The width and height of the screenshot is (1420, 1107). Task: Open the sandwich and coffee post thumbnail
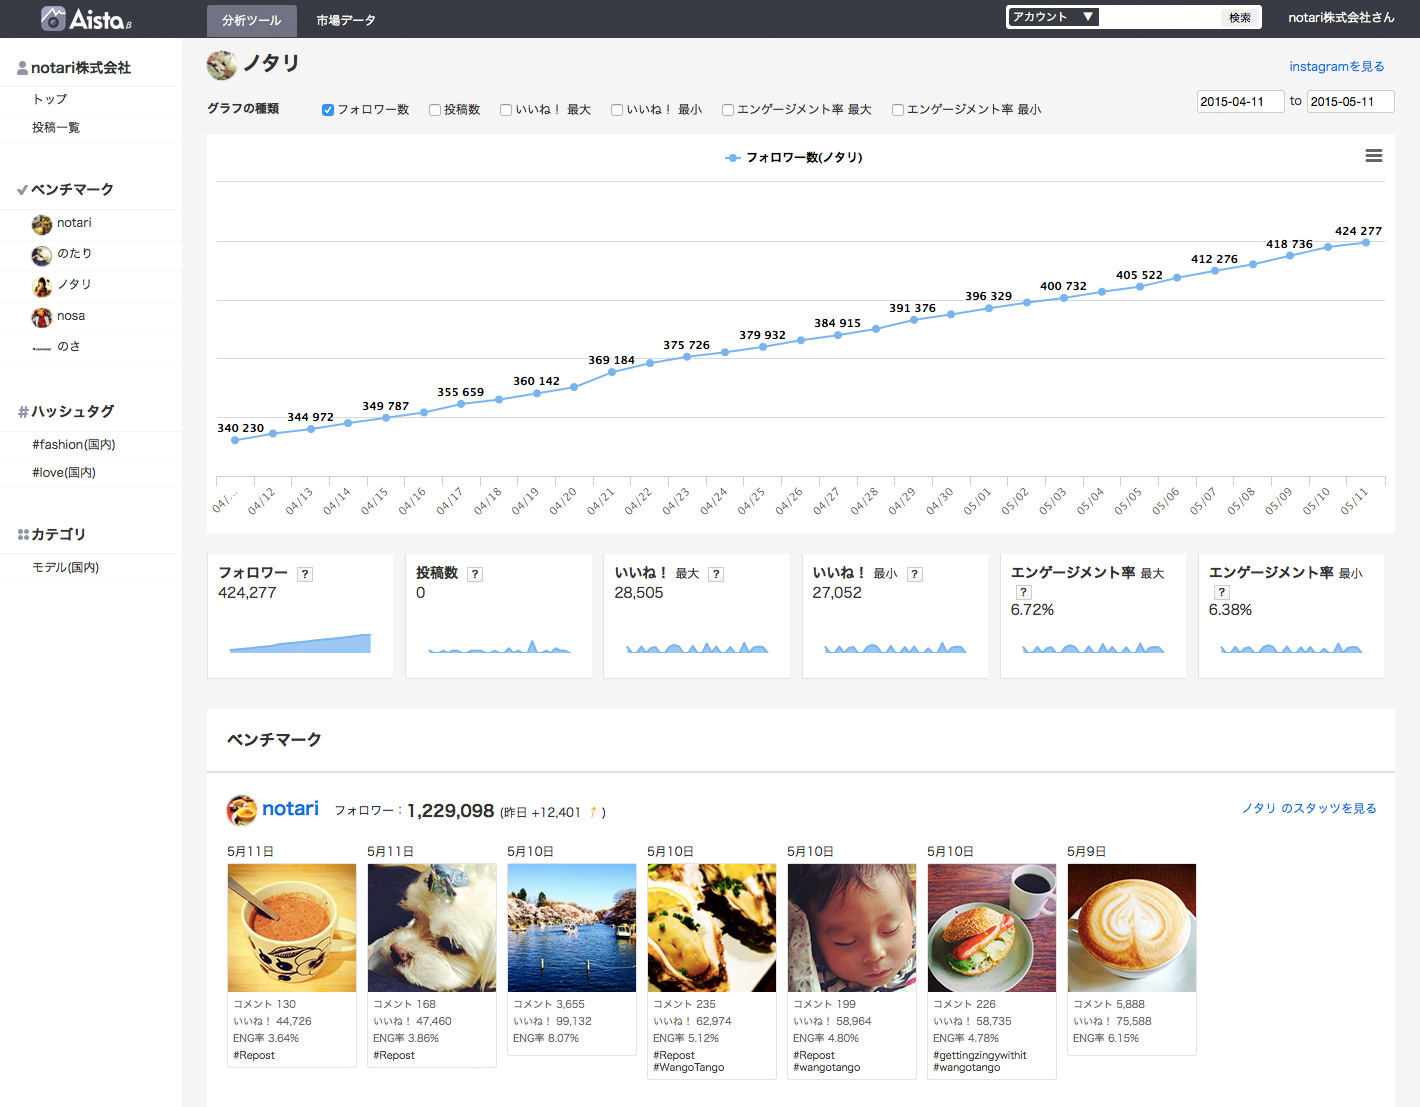click(992, 928)
